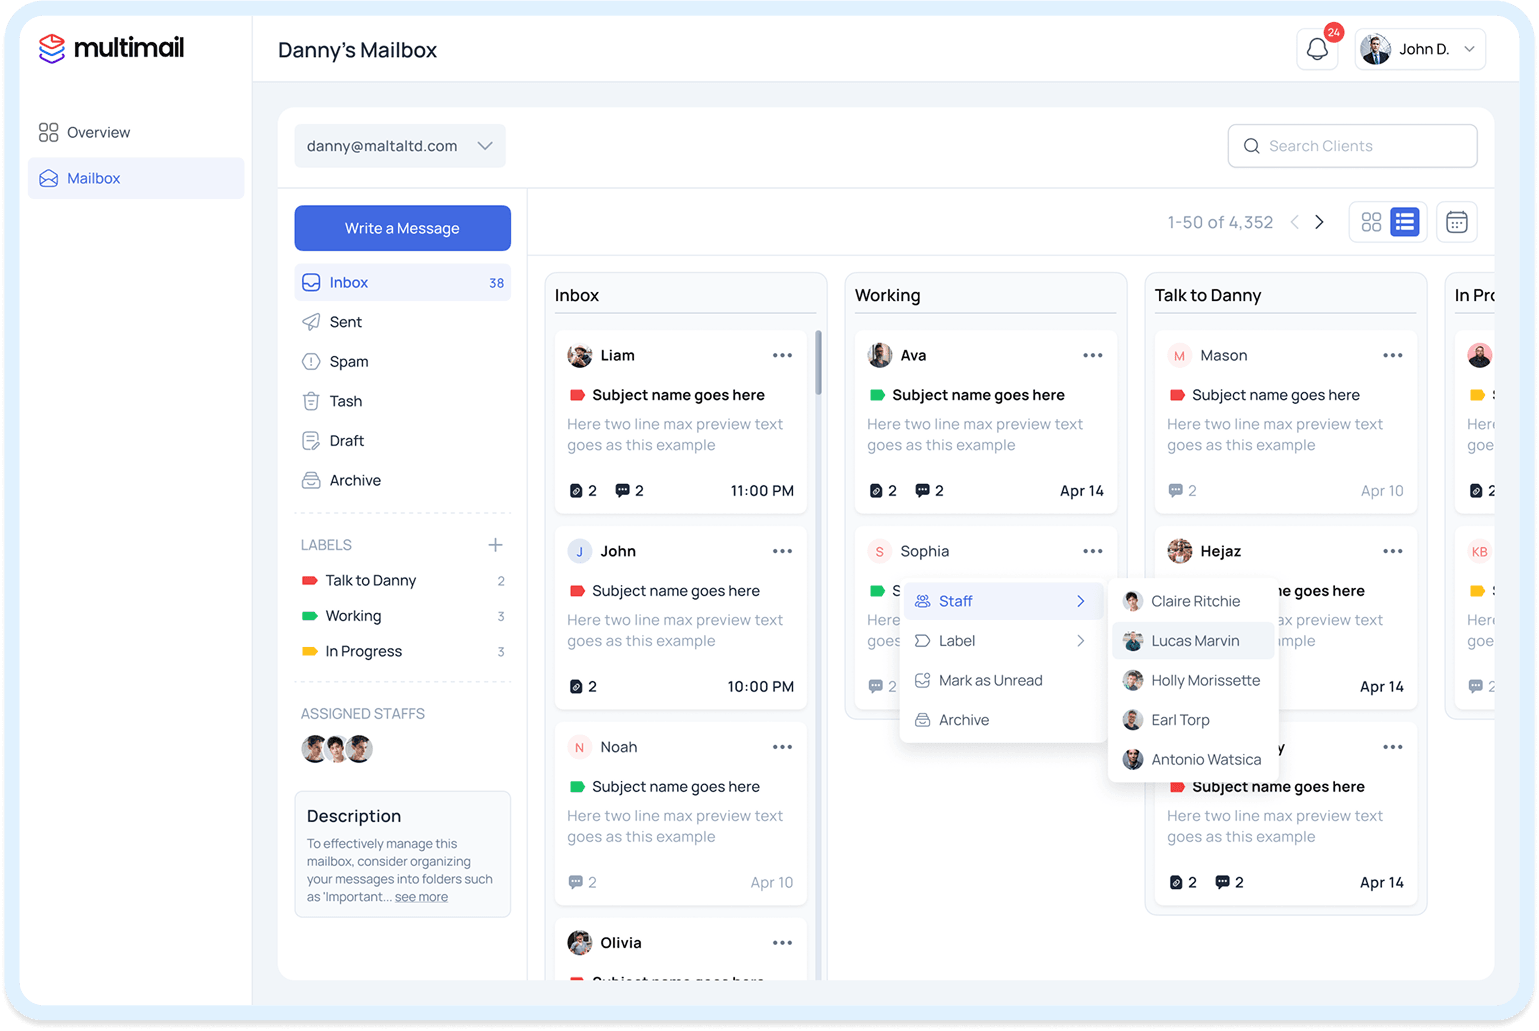This screenshot has height=1031, width=1539.
Task: Open the see more link in Description
Action: [421, 896]
